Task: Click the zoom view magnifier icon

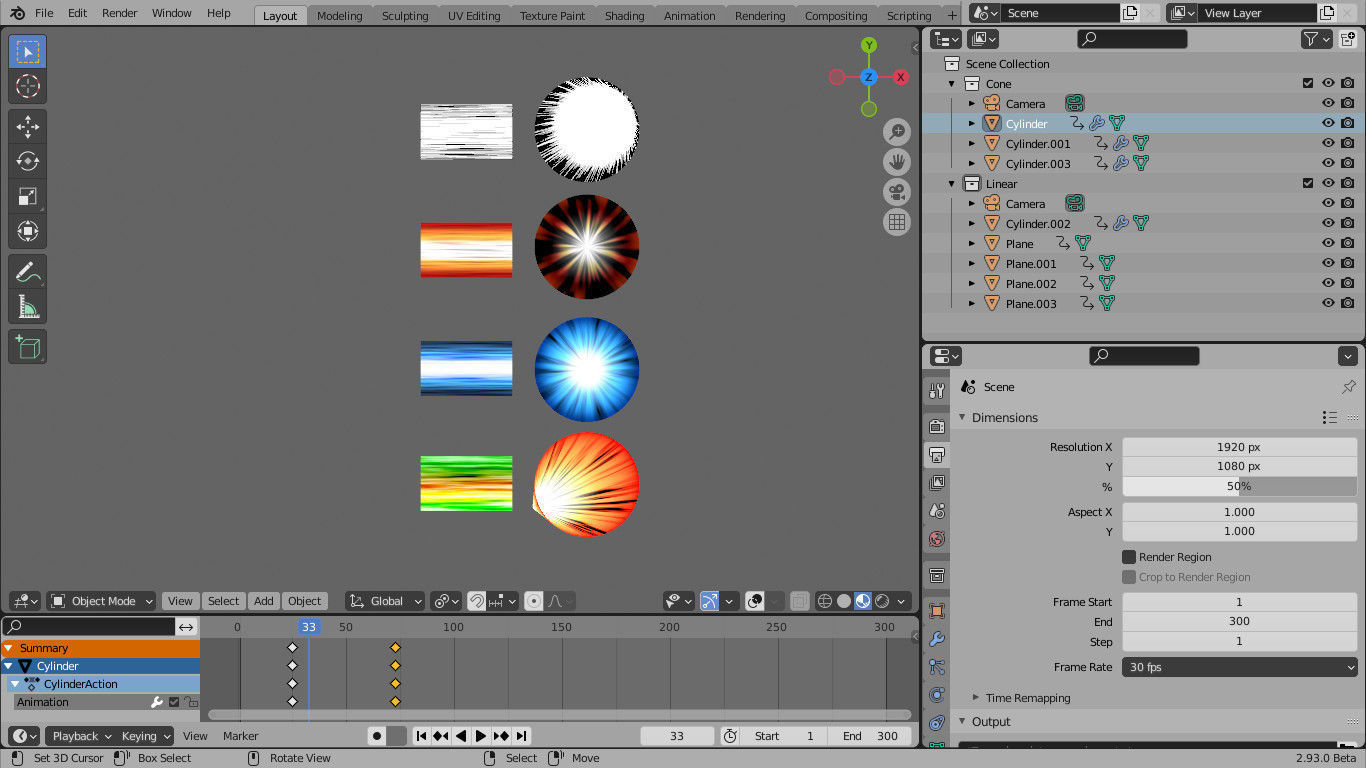Action: click(x=897, y=132)
